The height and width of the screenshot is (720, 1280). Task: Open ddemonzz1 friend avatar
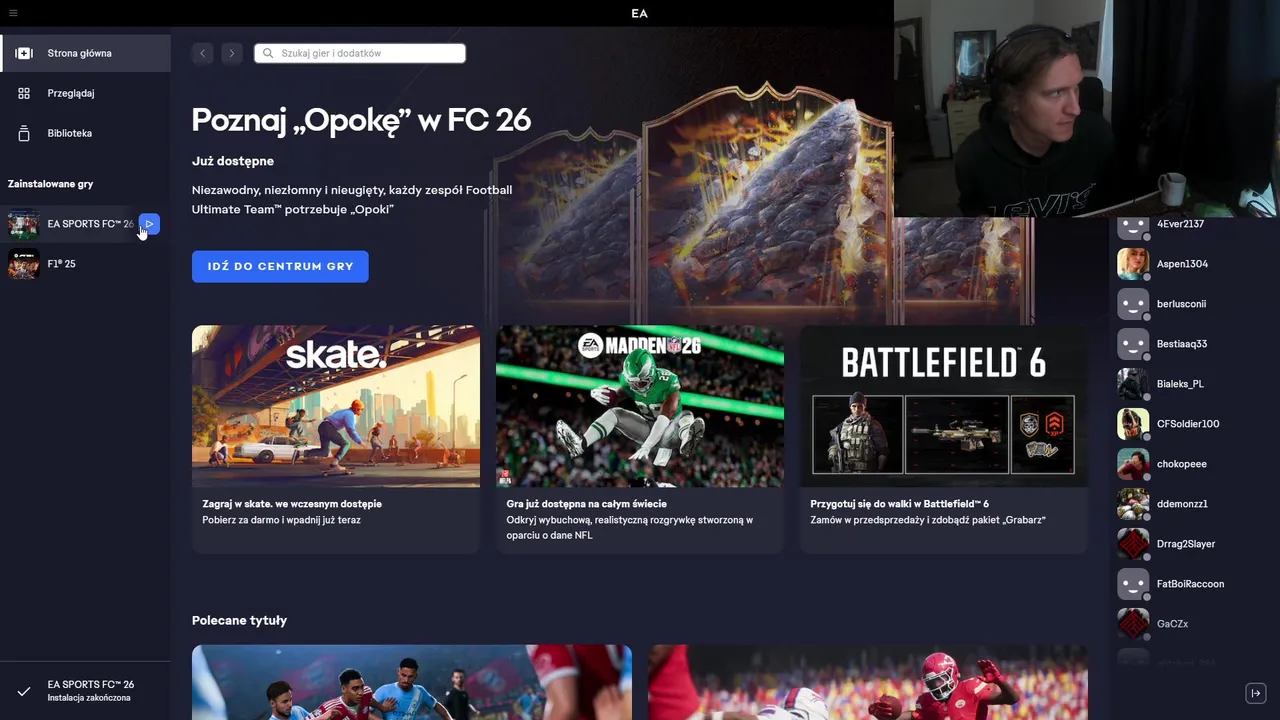pos(1133,504)
